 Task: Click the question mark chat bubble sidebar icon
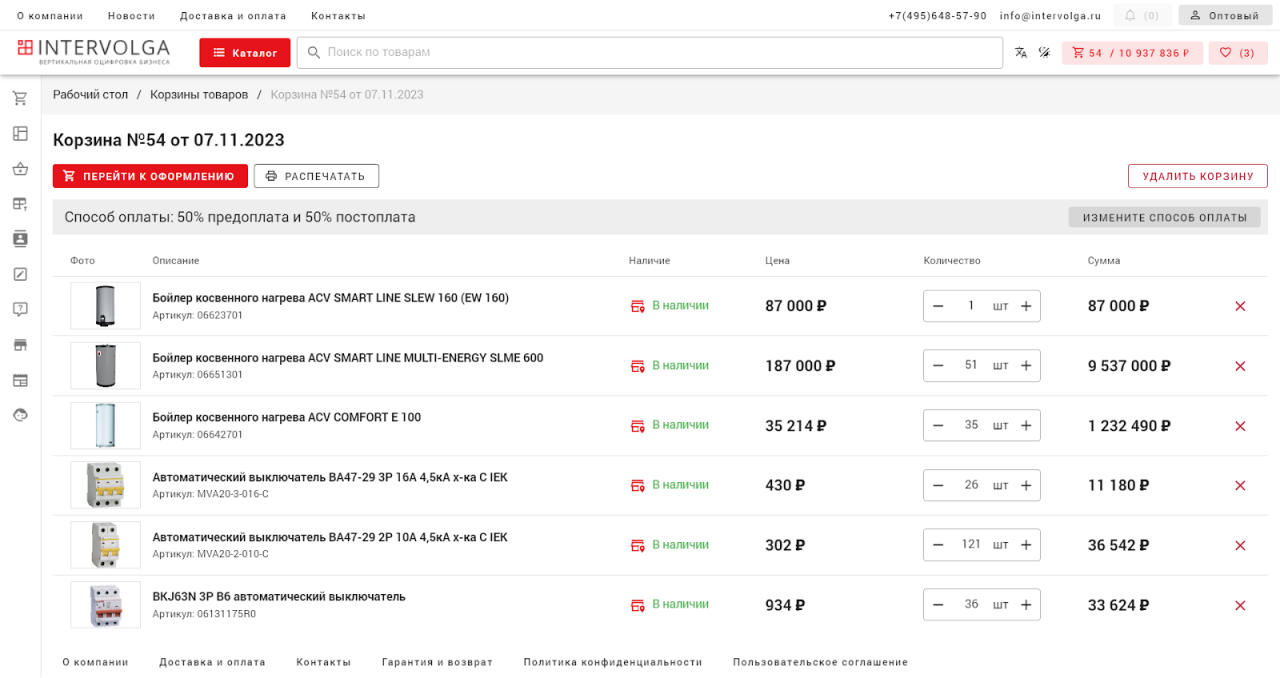tap(19, 309)
